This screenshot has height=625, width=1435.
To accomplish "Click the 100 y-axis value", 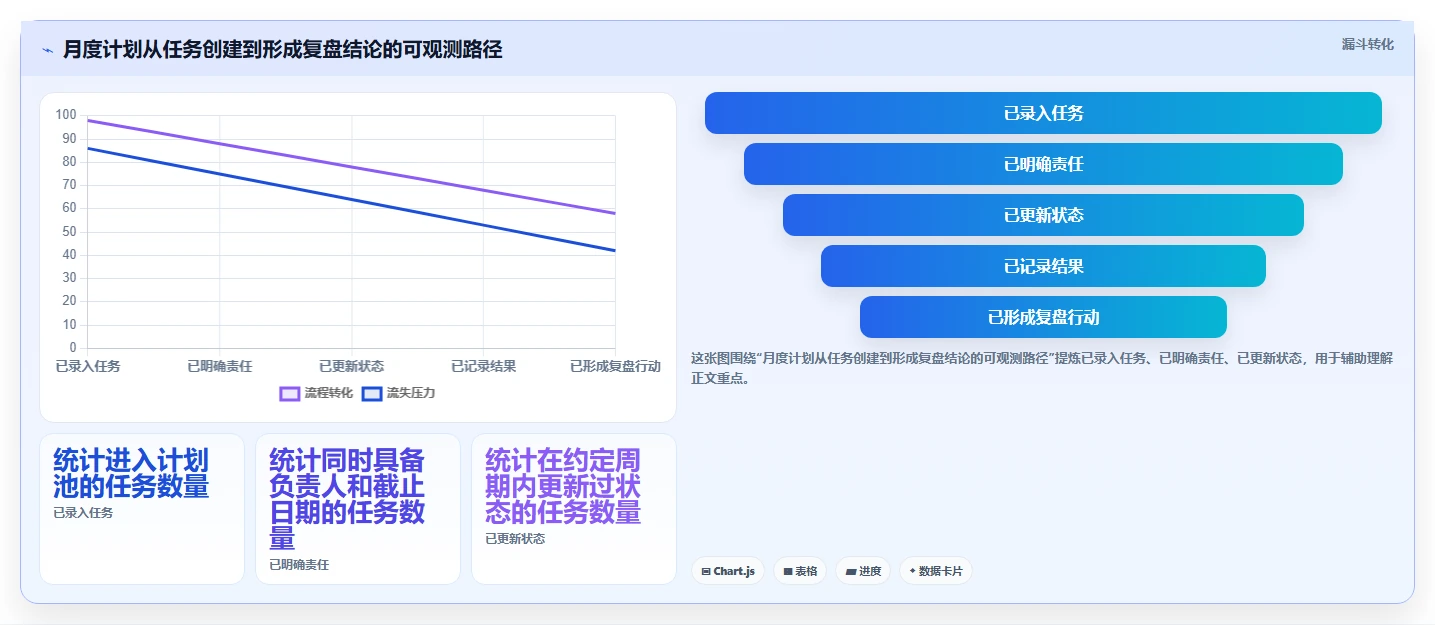I will tap(66, 115).
